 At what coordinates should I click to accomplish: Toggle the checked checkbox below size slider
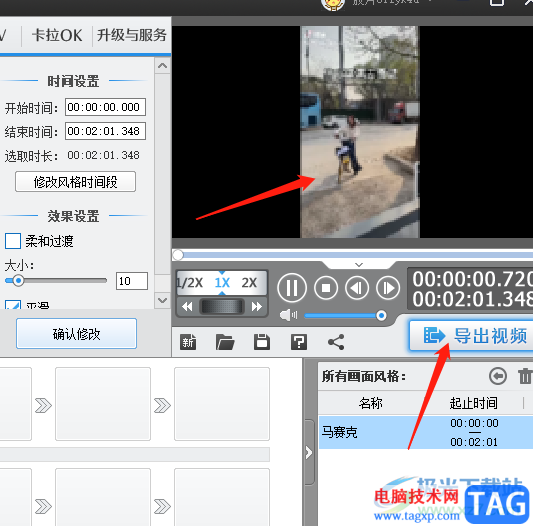pyautogui.click(x=13, y=304)
